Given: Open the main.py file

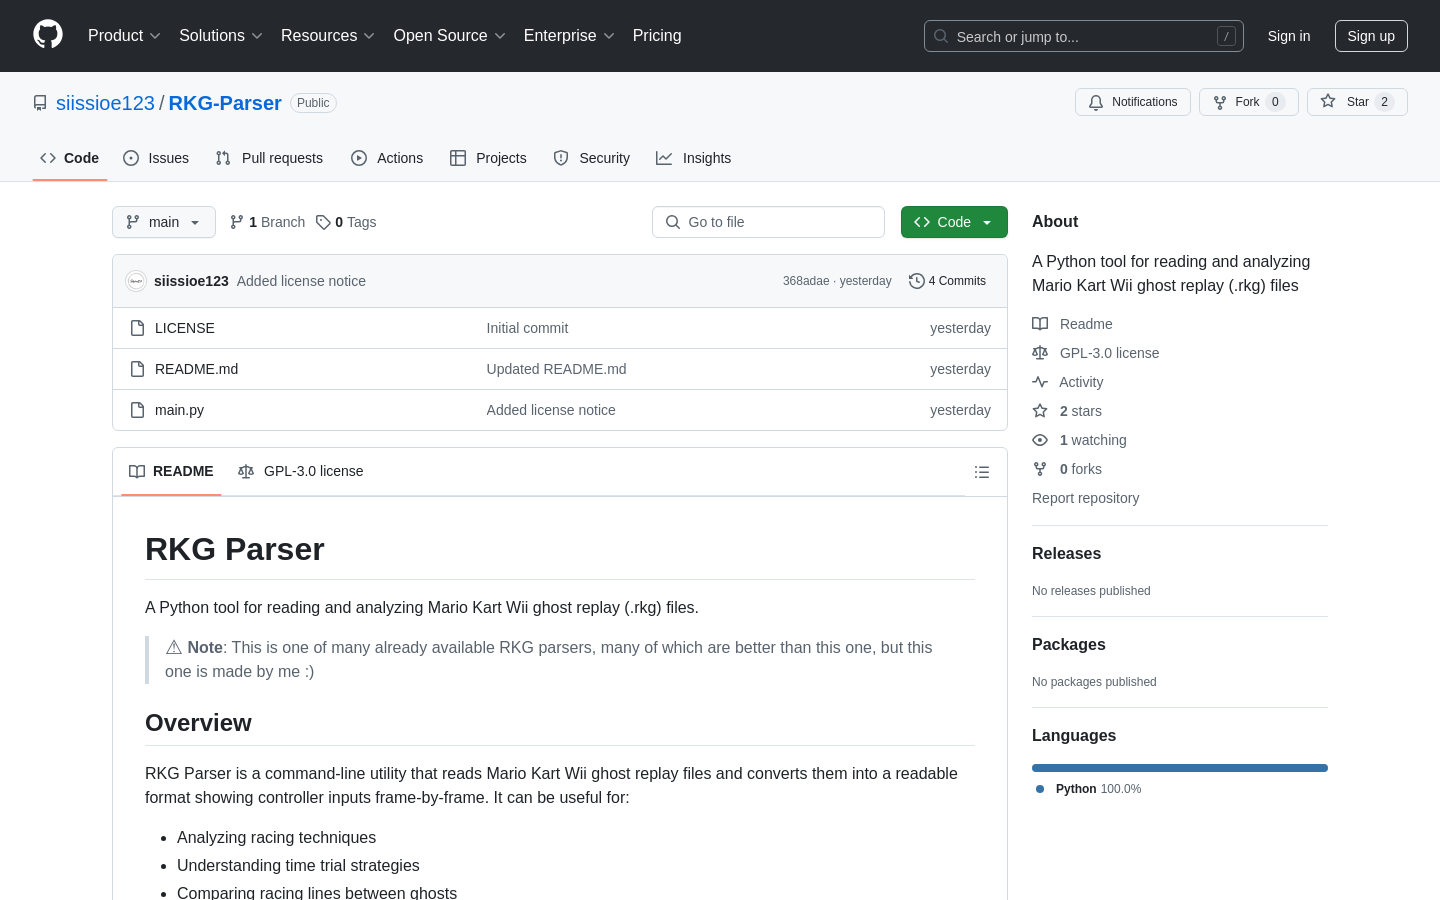Looking at the screenshot, I should point(180,410).
